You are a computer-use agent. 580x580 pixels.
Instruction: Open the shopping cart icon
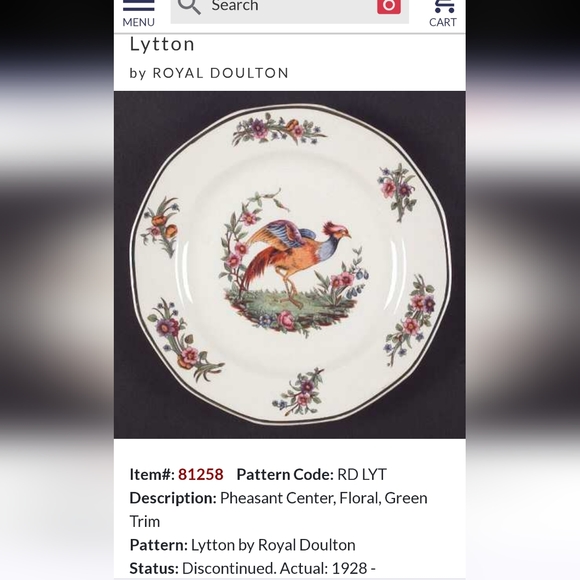pos(444,6)
